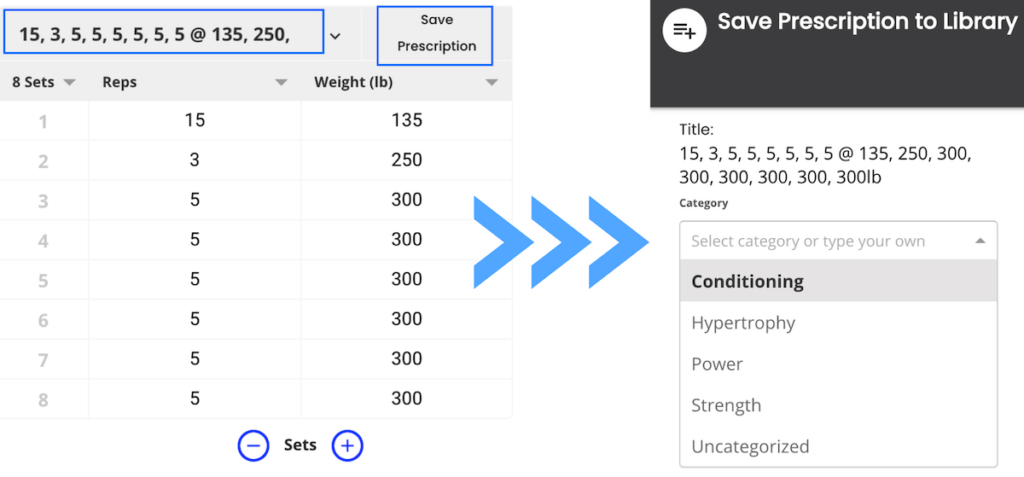Screen dimensions: 1024x477
Task: Decrease sets with the minus button
Action: click(x=254, y=446)
